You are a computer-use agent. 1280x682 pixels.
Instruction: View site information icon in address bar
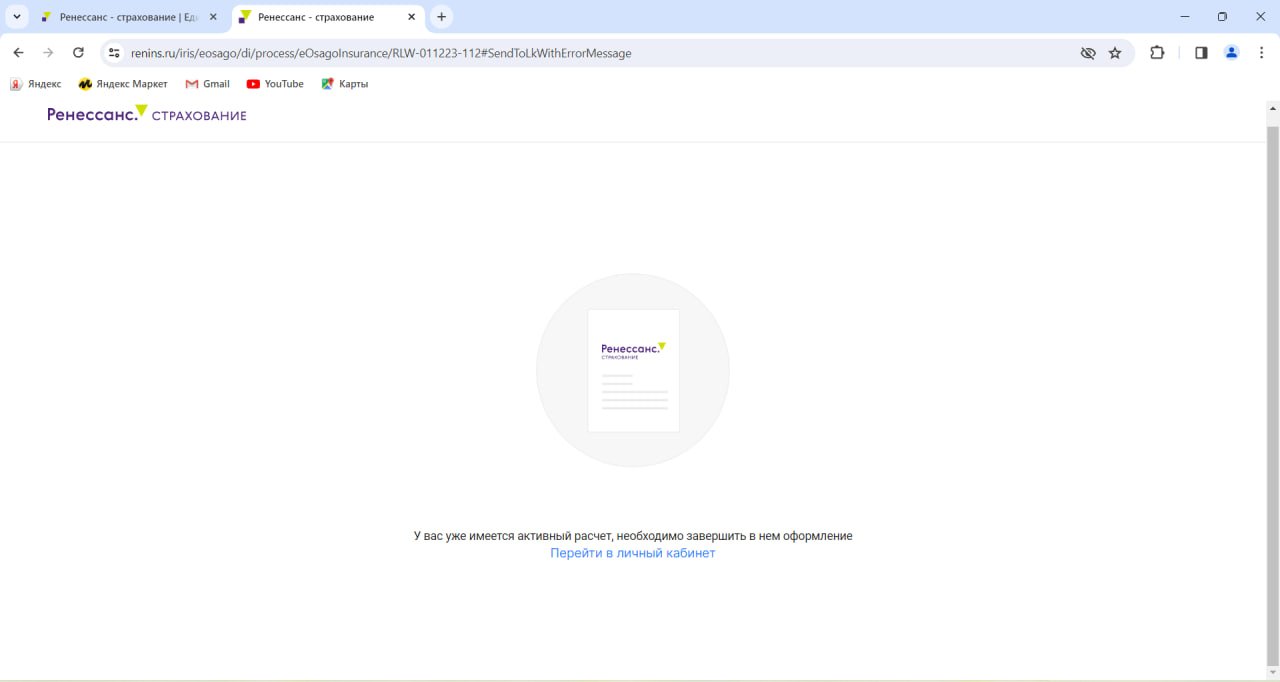pyautogui.click(x=114, y=53)
